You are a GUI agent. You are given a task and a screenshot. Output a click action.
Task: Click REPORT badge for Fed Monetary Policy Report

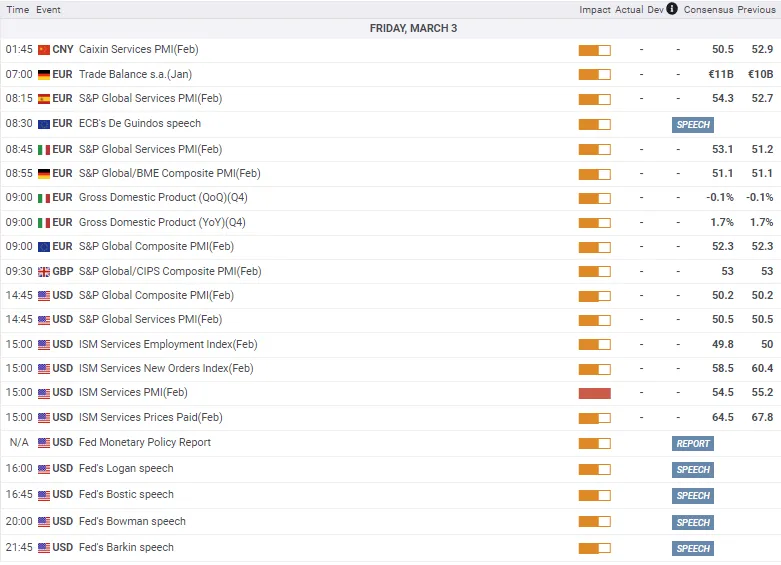pos(692,443)
